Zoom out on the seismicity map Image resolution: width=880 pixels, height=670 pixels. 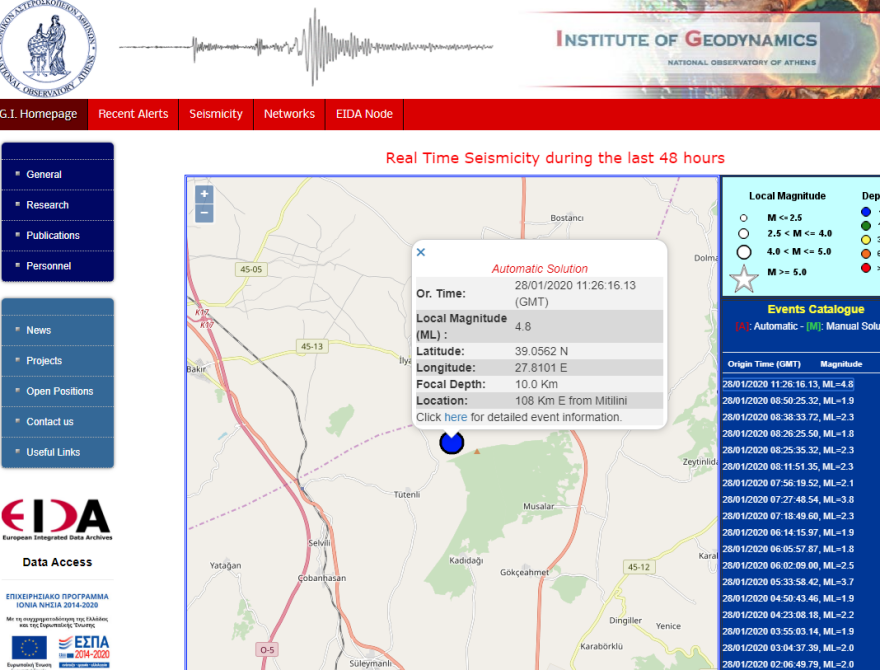pos(205,213)
